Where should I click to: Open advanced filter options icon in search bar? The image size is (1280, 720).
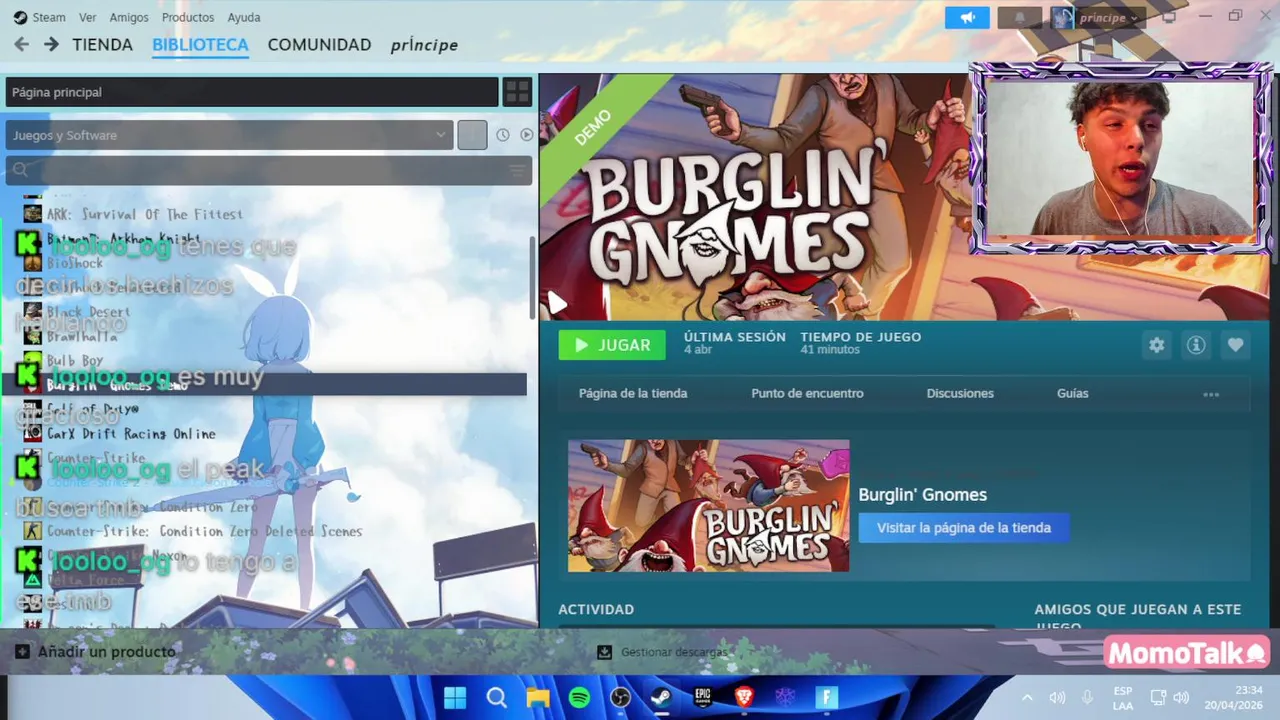point(517,171)
